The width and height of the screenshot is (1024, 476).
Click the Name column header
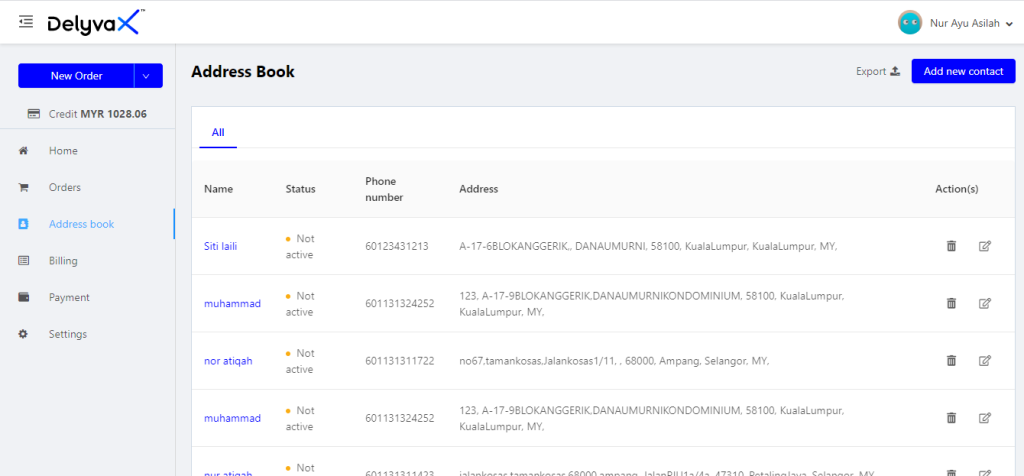219,189
